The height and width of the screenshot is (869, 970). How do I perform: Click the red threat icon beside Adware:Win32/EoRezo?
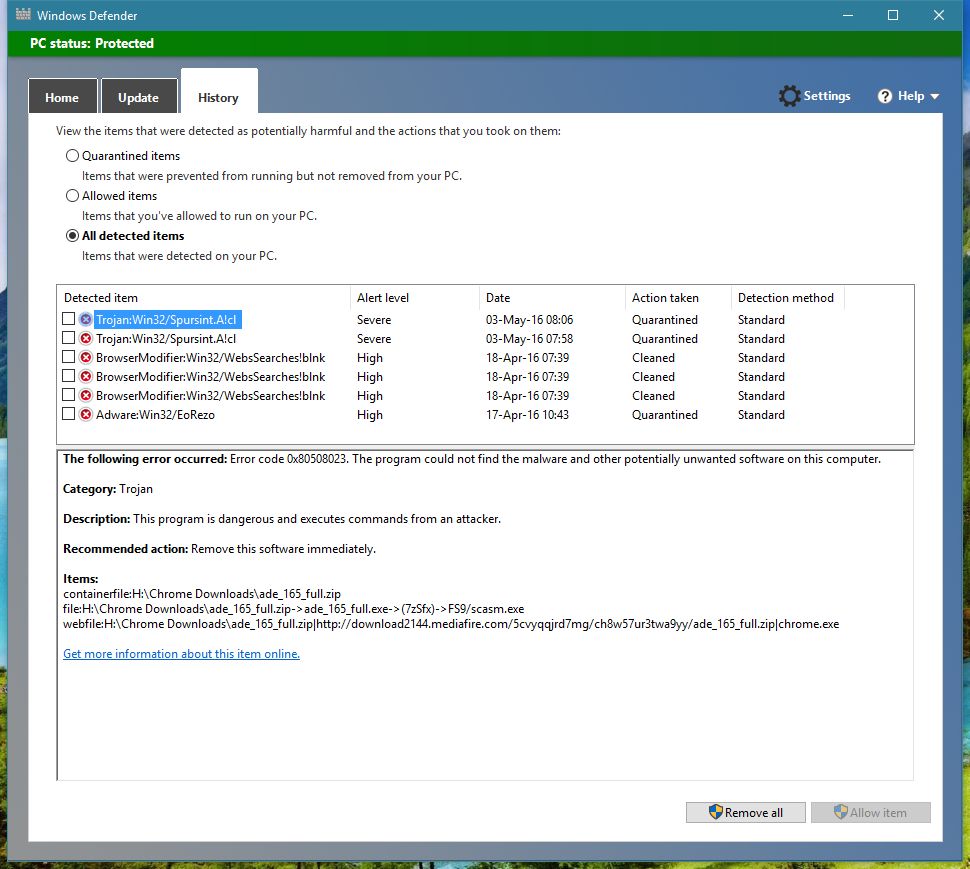pos(86,414)
